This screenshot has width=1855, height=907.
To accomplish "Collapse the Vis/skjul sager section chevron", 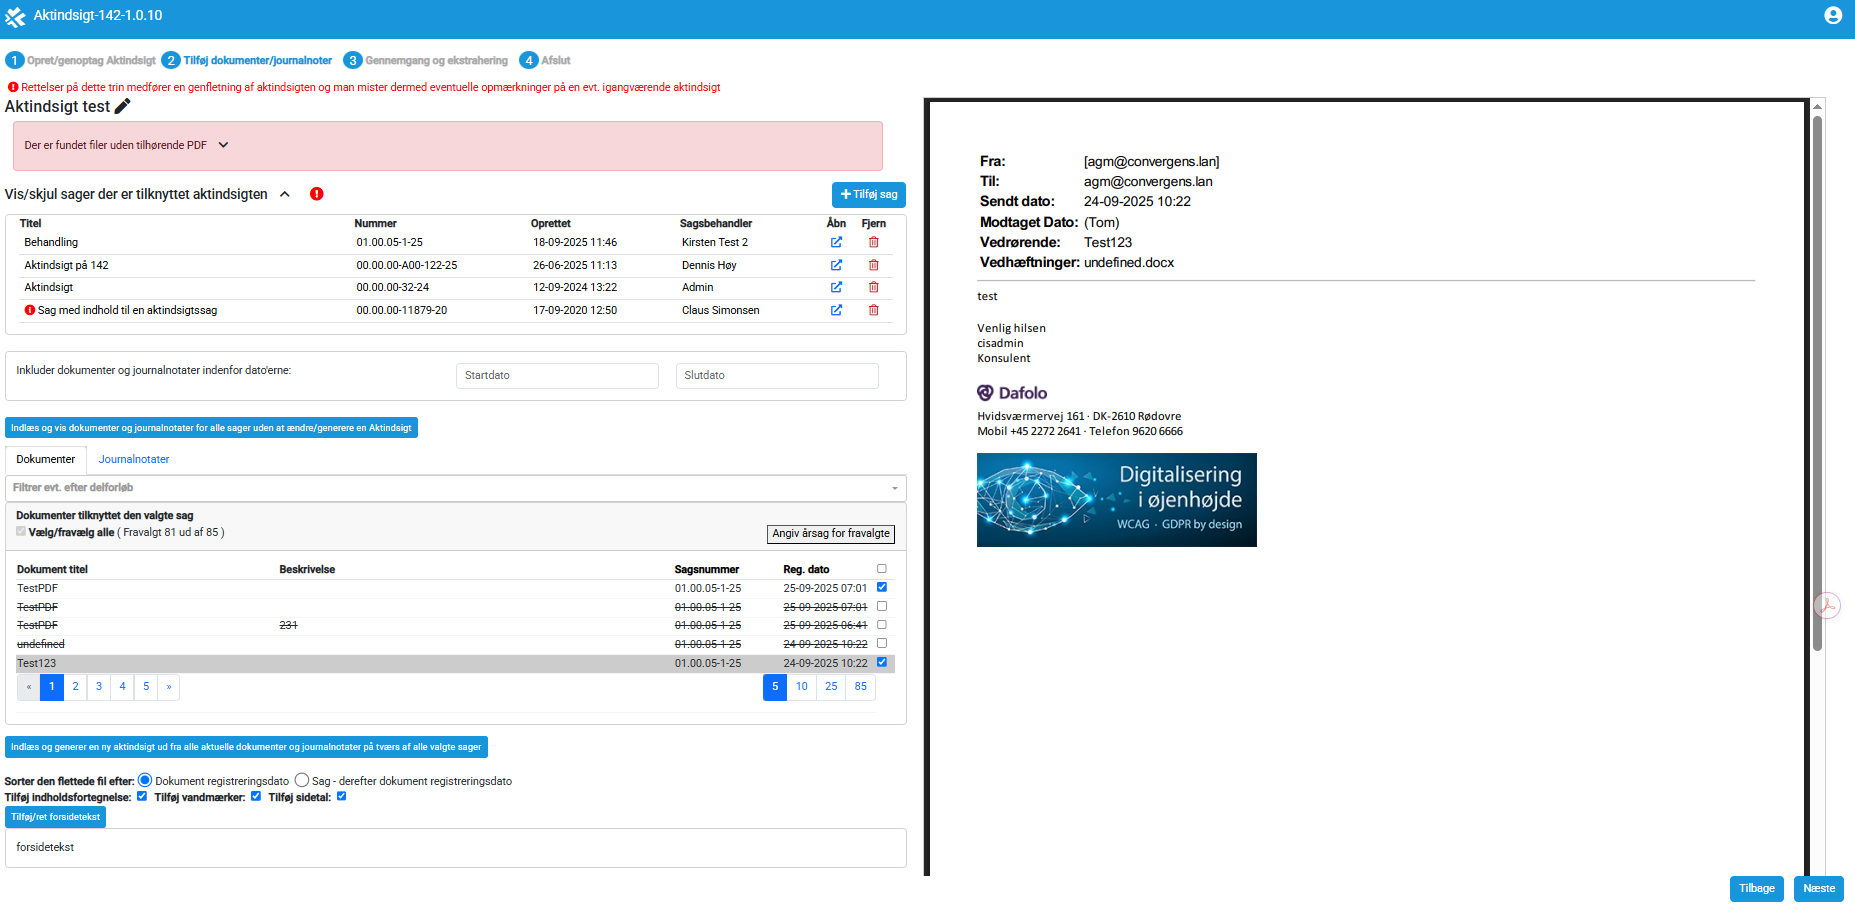I will point(285,194).
